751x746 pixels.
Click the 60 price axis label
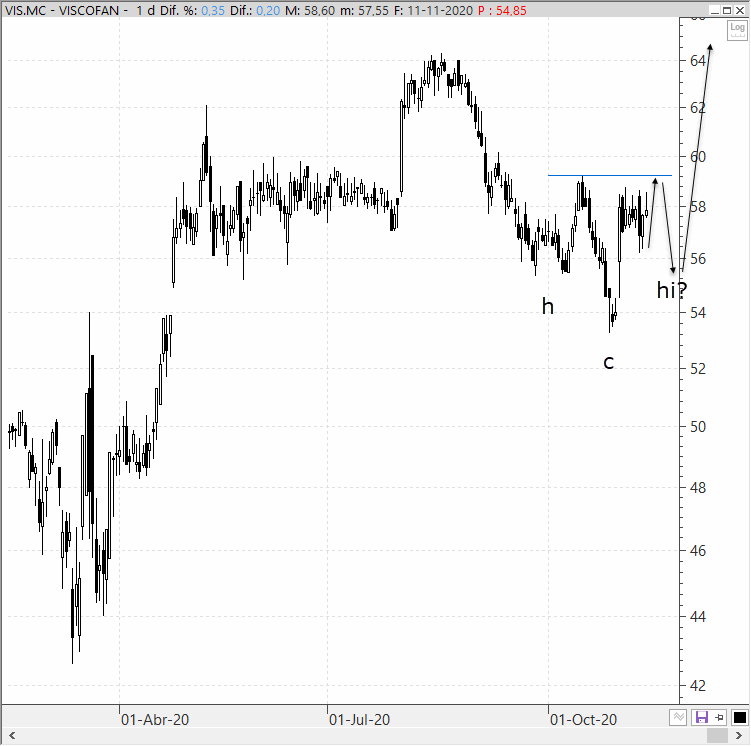698,157
